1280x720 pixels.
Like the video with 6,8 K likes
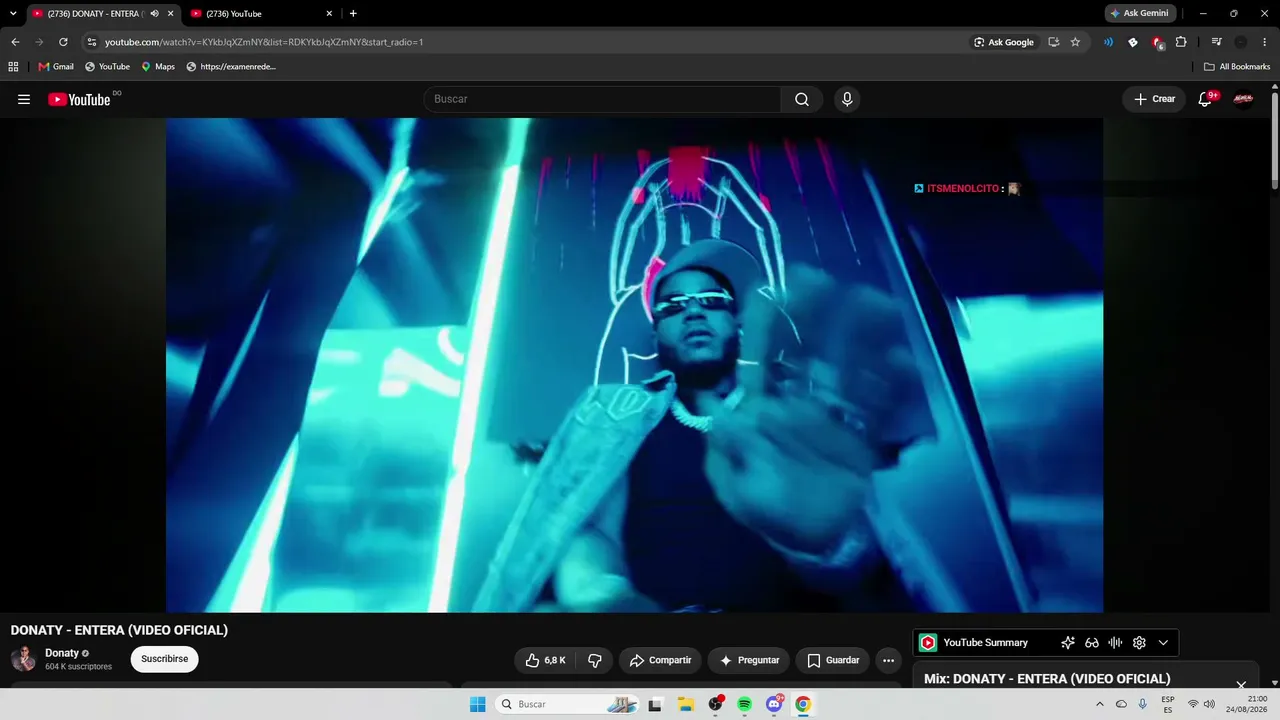coord(546,660)
